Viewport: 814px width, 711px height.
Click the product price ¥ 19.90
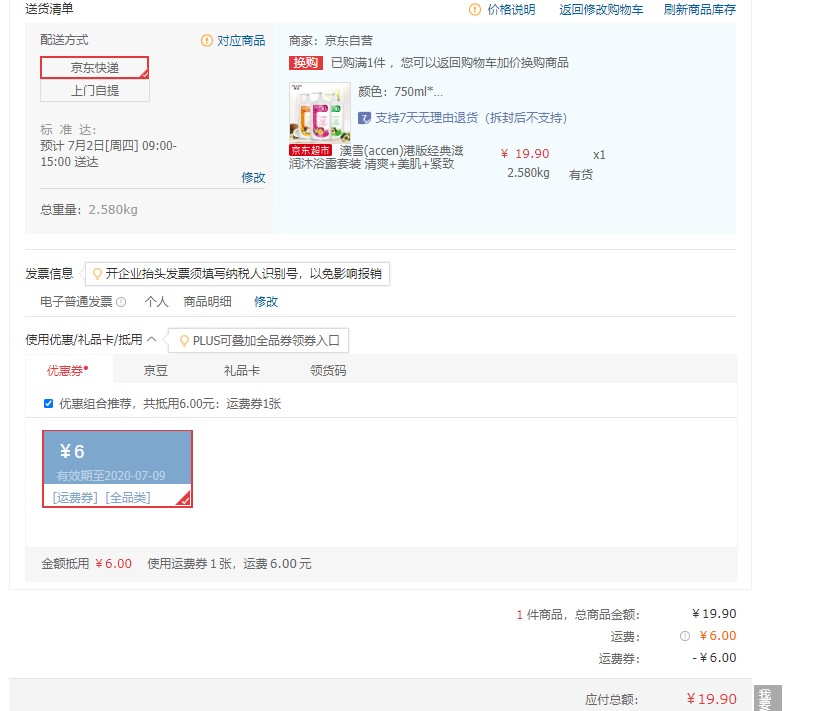tap(525, 154)
